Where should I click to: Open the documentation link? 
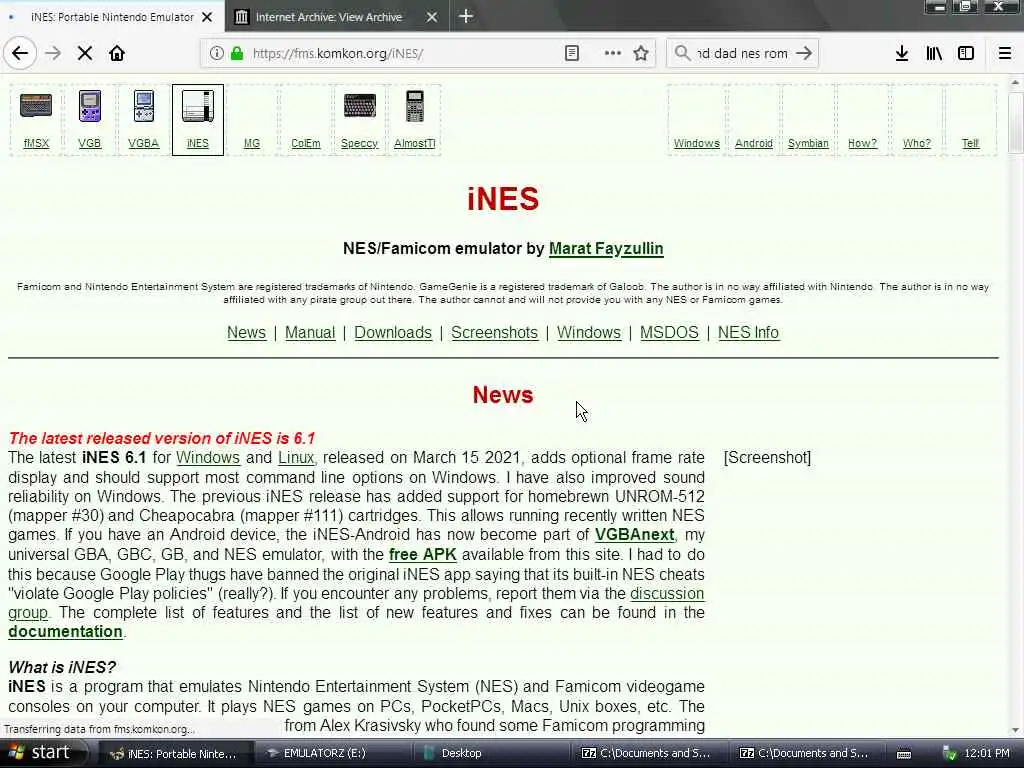coord(65,632)
